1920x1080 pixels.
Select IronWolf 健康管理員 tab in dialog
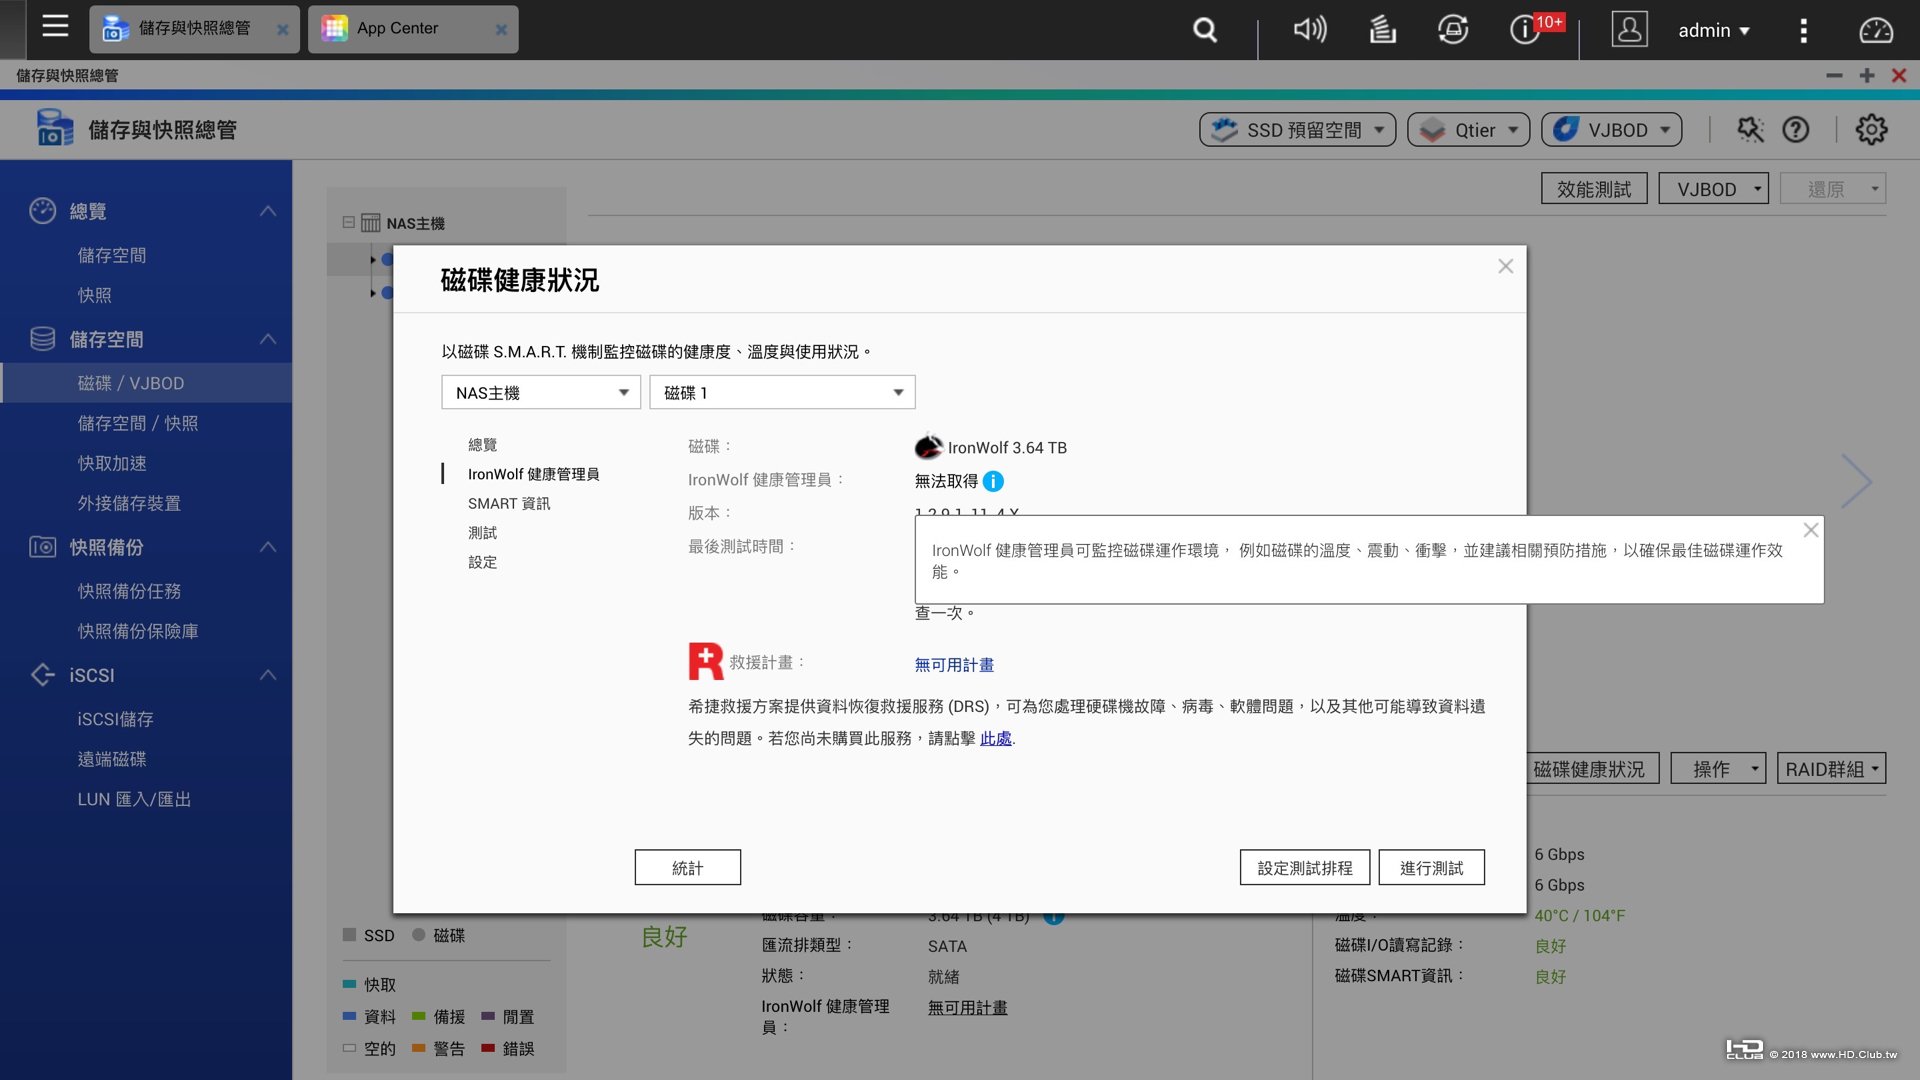coord(533,473)
